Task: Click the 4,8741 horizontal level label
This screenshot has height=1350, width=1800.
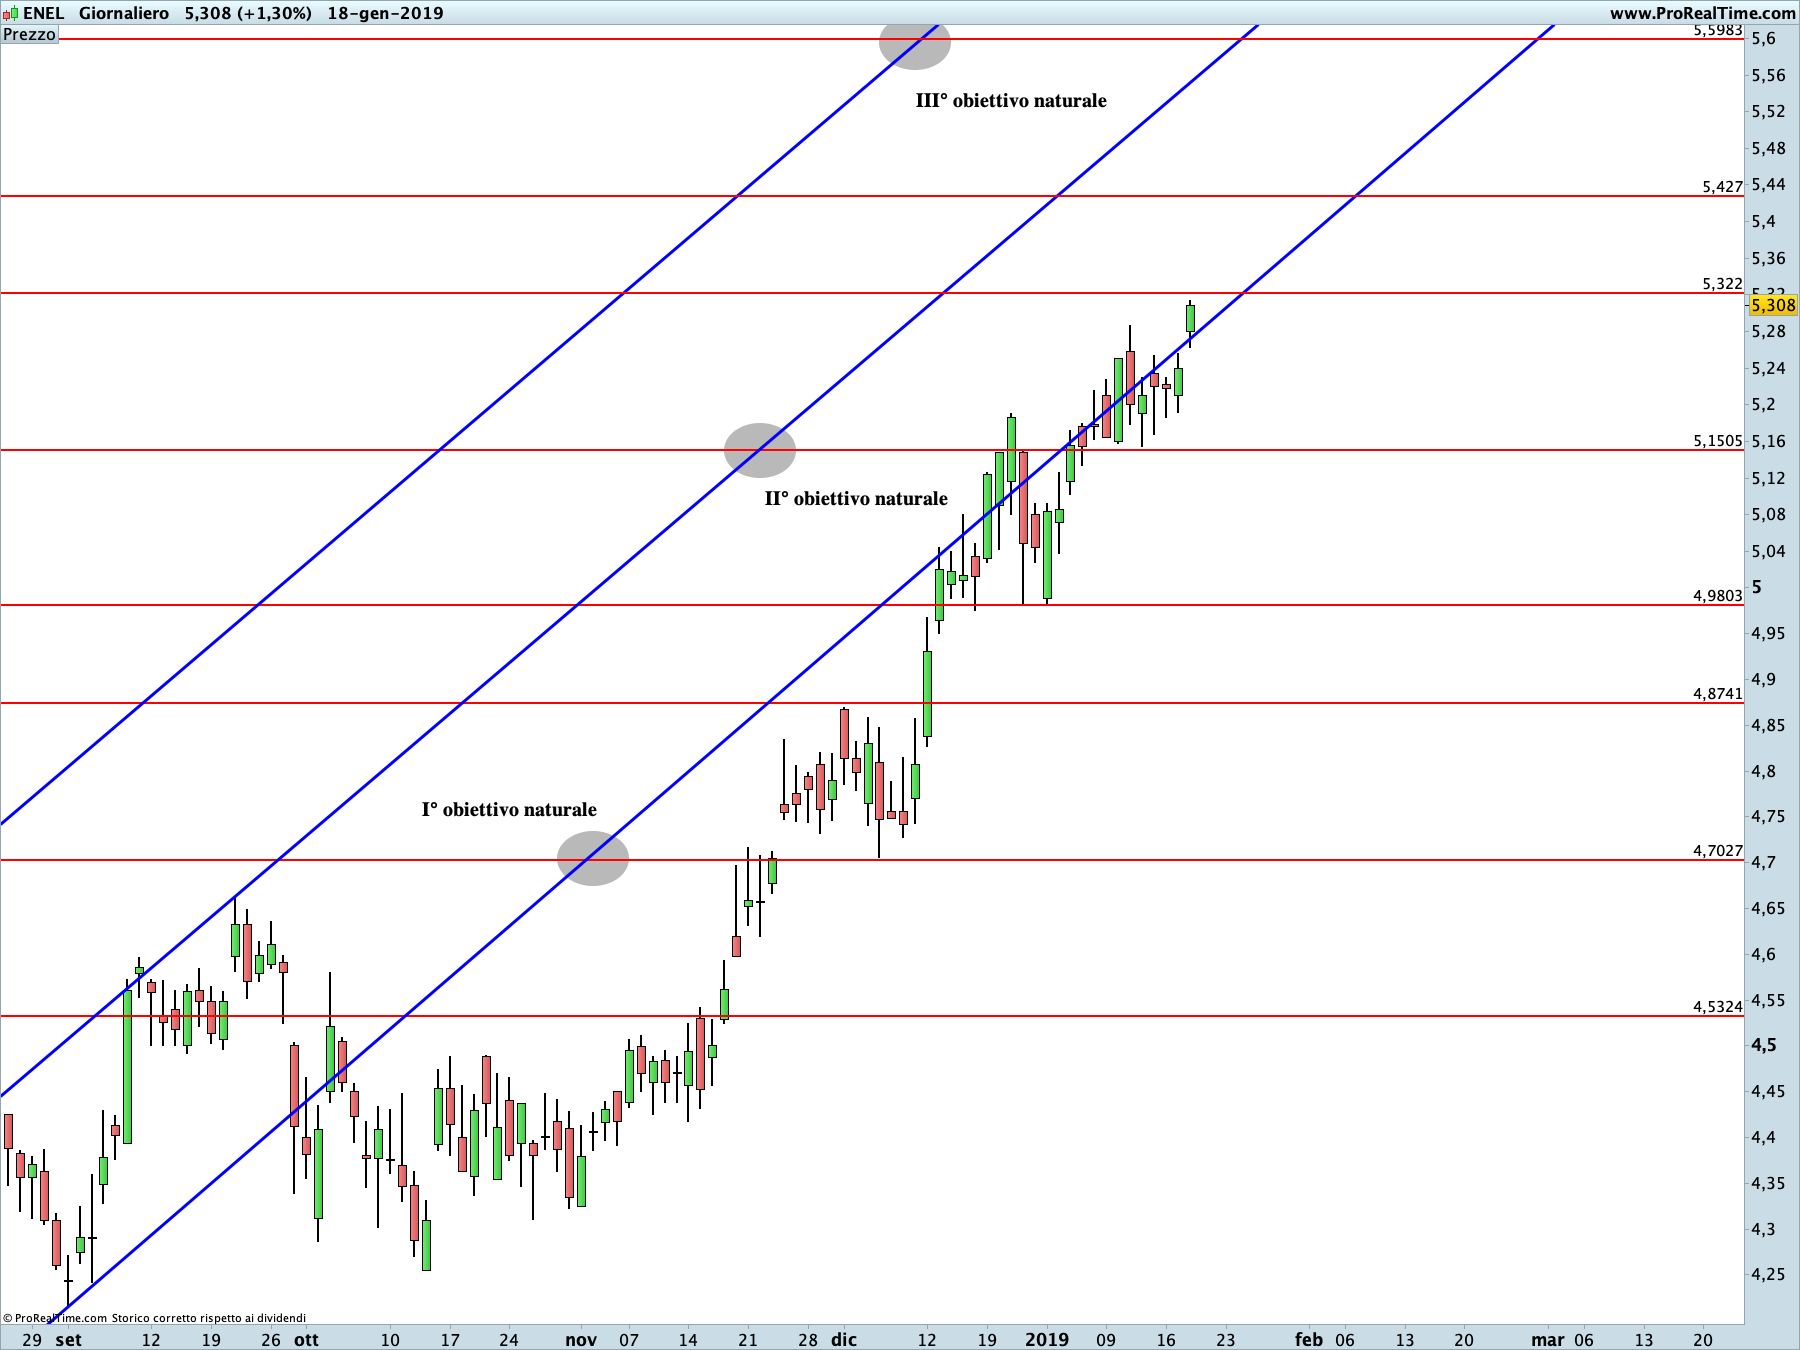Action: [x=1718, y=694]
